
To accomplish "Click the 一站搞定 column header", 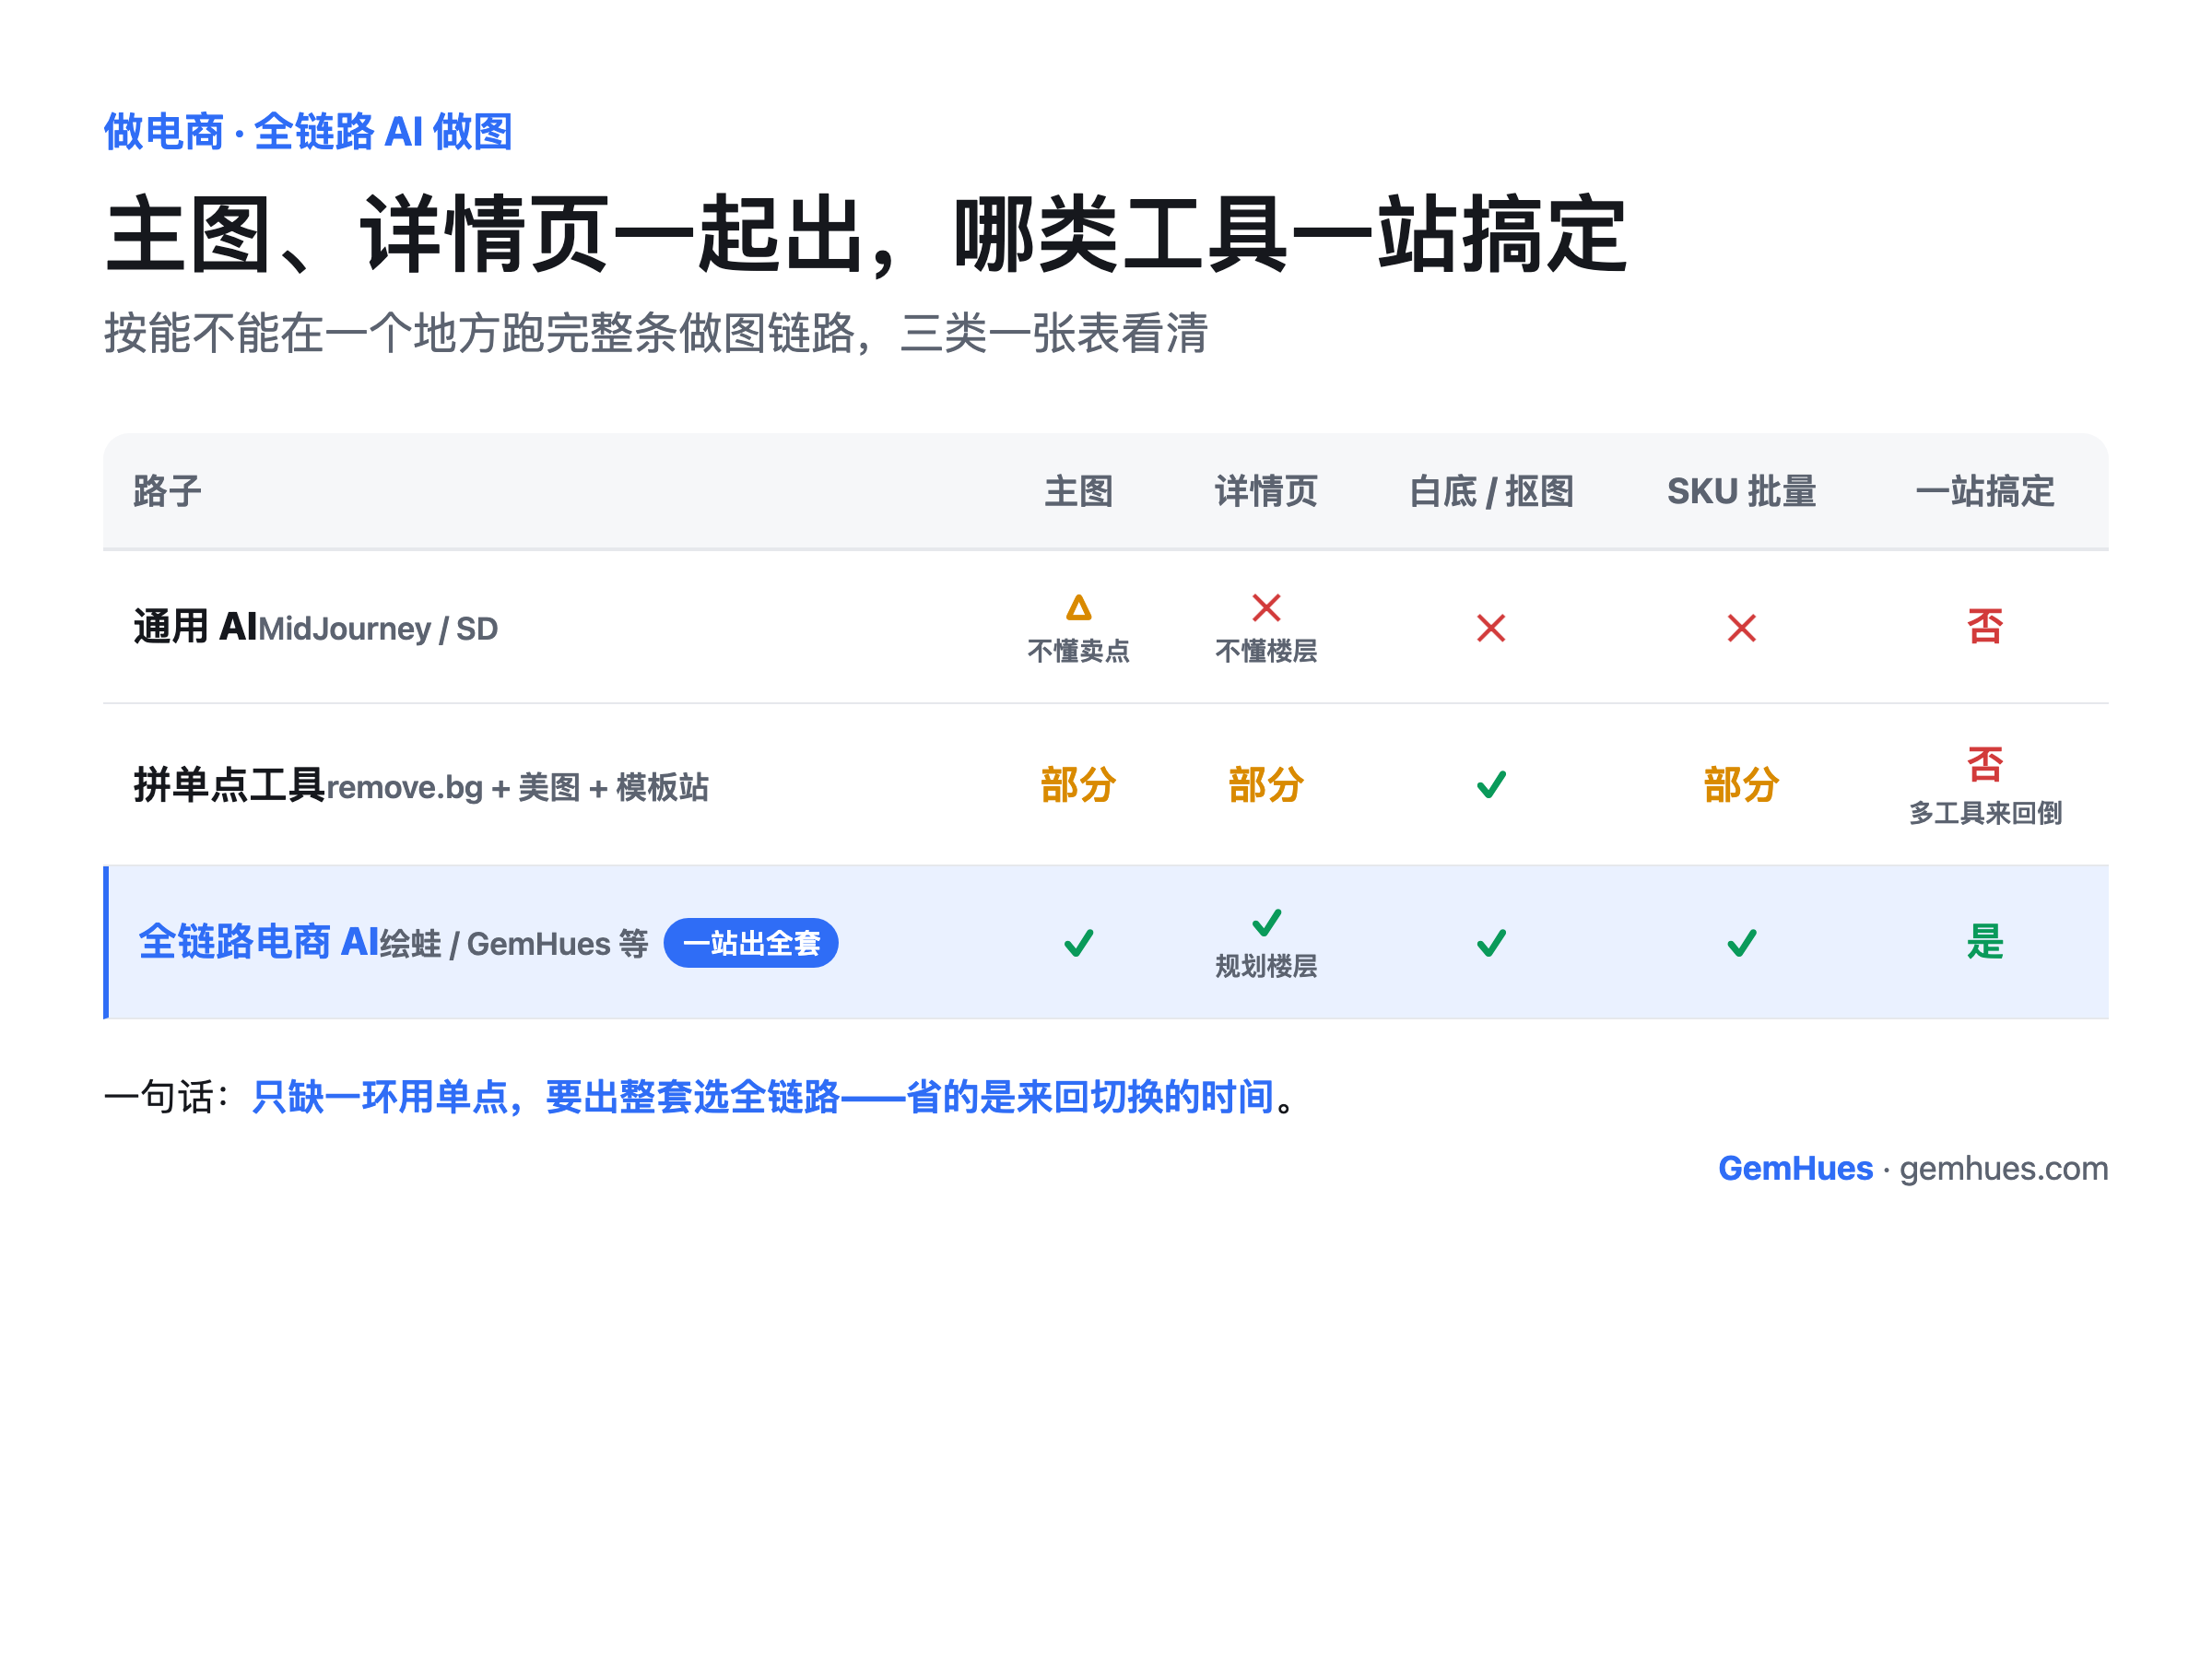I will click(x=1985, y=491).
